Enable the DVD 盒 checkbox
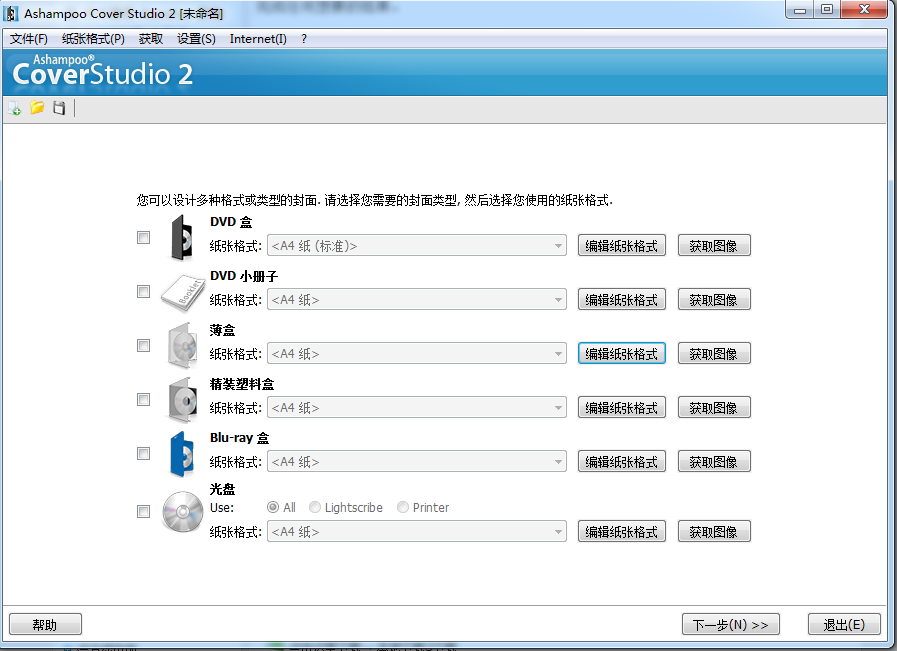The image size is (897, 651). pos(144,237)
